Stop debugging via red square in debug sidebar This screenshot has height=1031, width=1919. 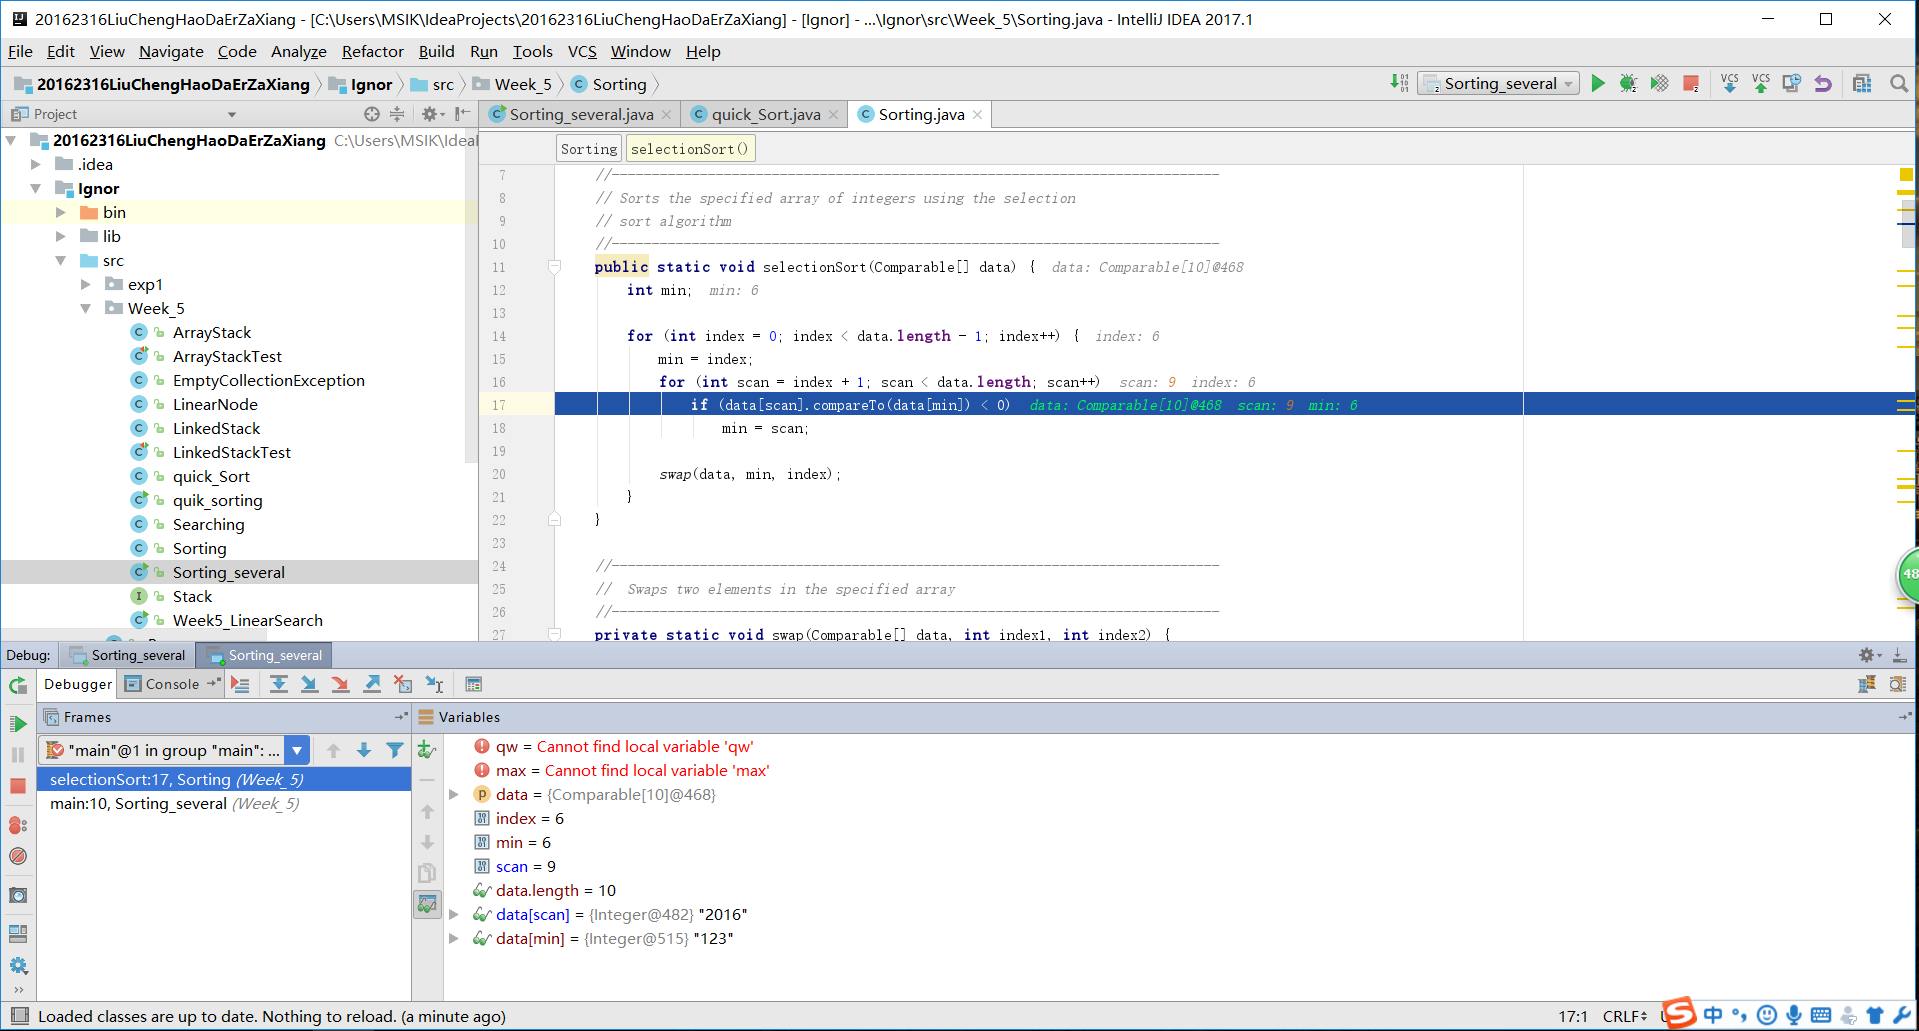(x=18, y=786)
